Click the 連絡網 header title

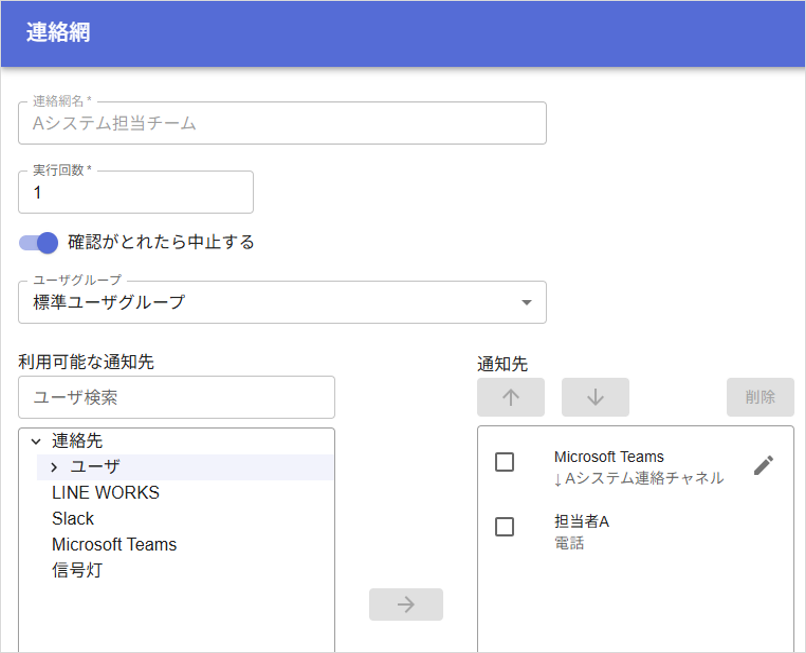(x=58, y=32)
